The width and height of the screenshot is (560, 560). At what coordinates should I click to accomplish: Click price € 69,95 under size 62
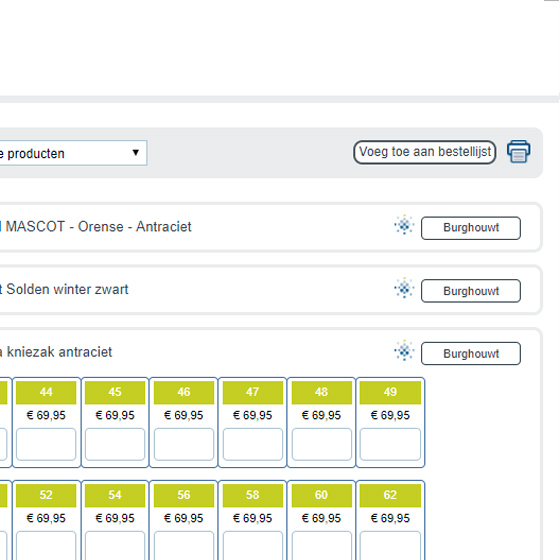(x=390, y=518)
